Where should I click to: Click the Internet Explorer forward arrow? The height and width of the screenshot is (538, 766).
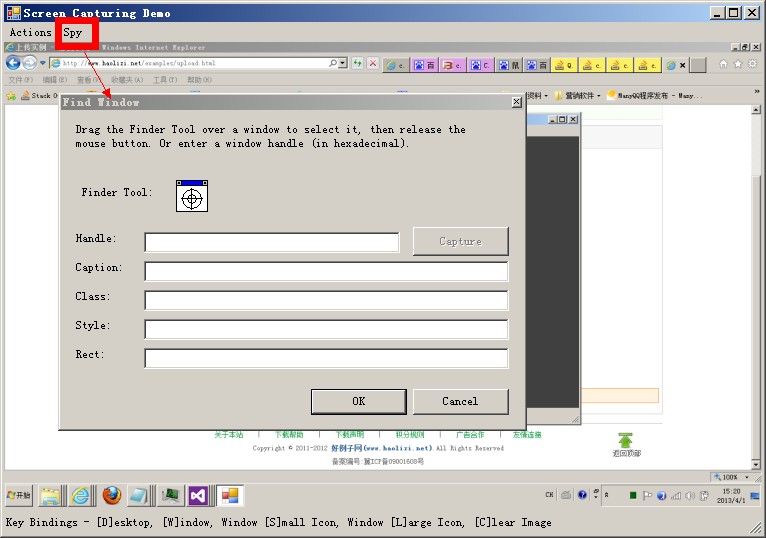coord(29,63)
